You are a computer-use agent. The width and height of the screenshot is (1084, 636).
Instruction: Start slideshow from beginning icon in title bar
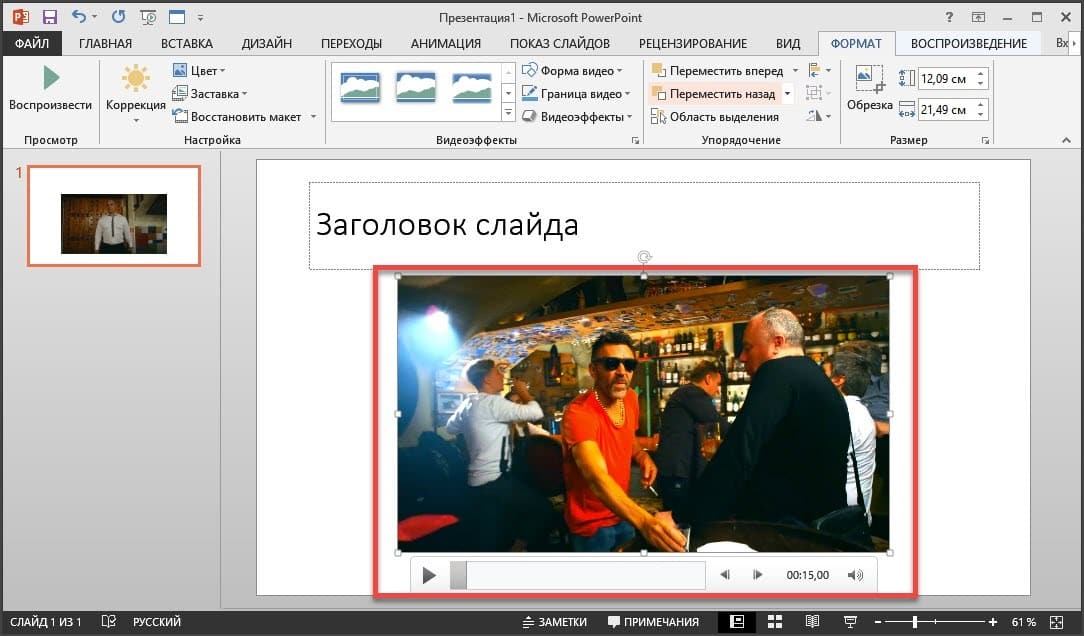(x=148, y=17)
